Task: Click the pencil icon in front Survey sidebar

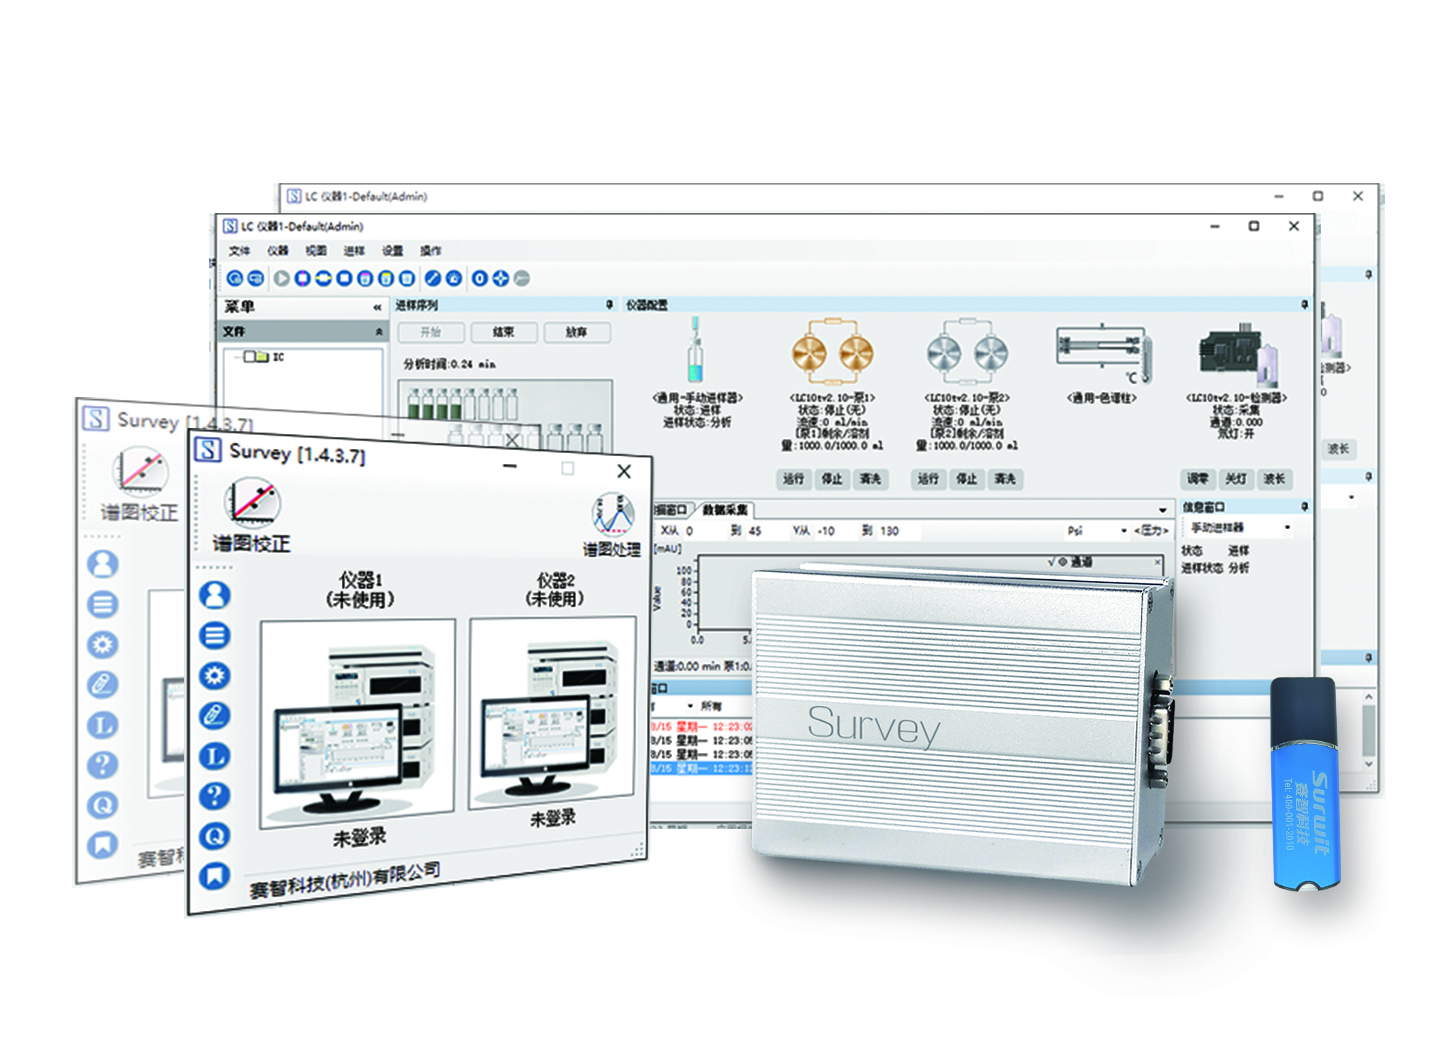Action: (x=215, y=715)
